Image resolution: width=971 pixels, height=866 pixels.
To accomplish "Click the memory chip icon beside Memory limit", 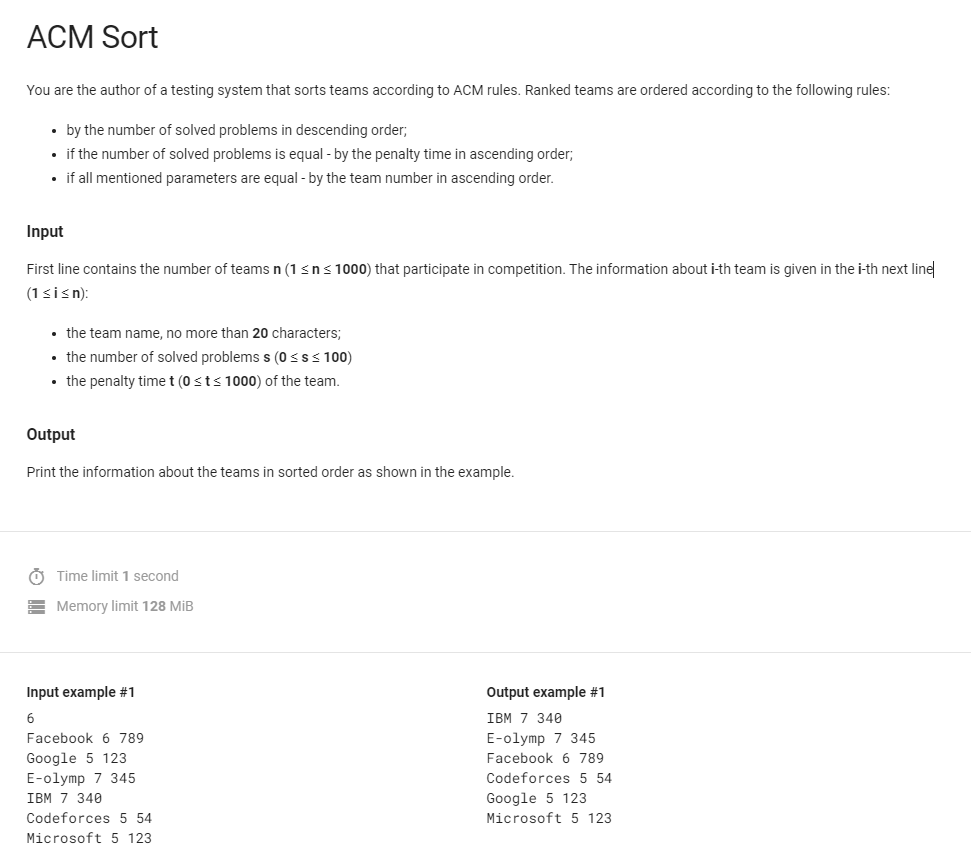I will coord(36,607).
